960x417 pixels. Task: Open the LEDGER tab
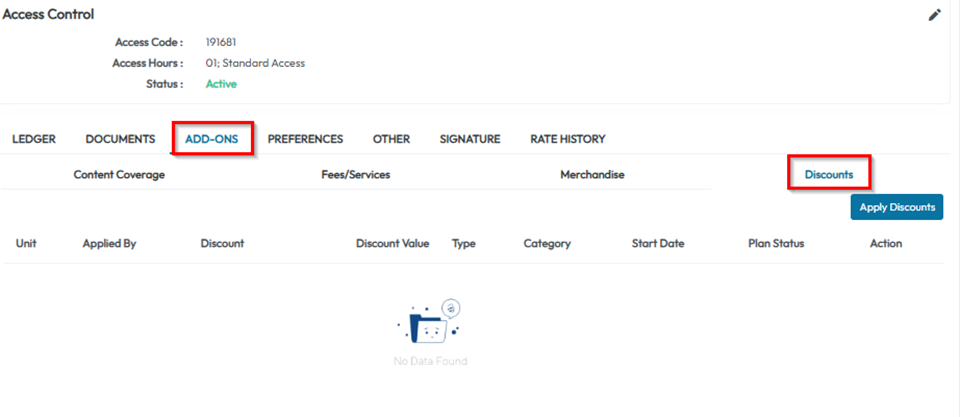point(34,139)
